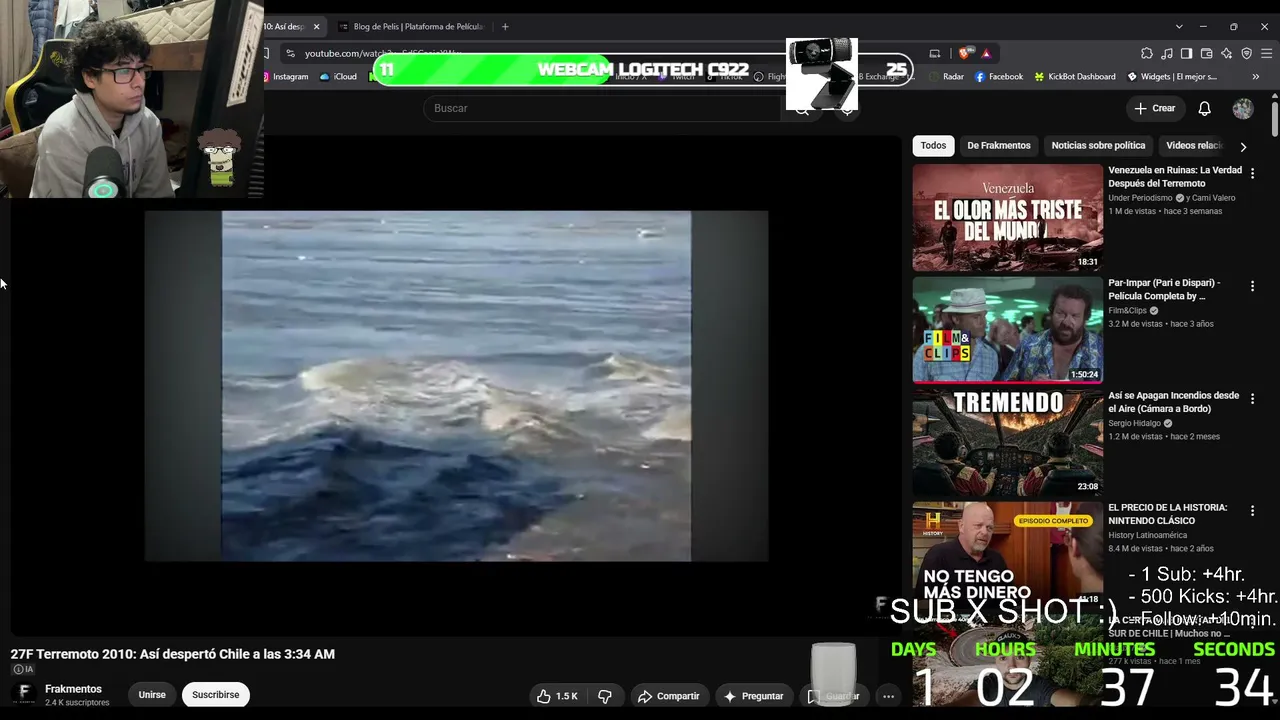
Task: Click the install-app icon in address bar
Action: (935, 53)
